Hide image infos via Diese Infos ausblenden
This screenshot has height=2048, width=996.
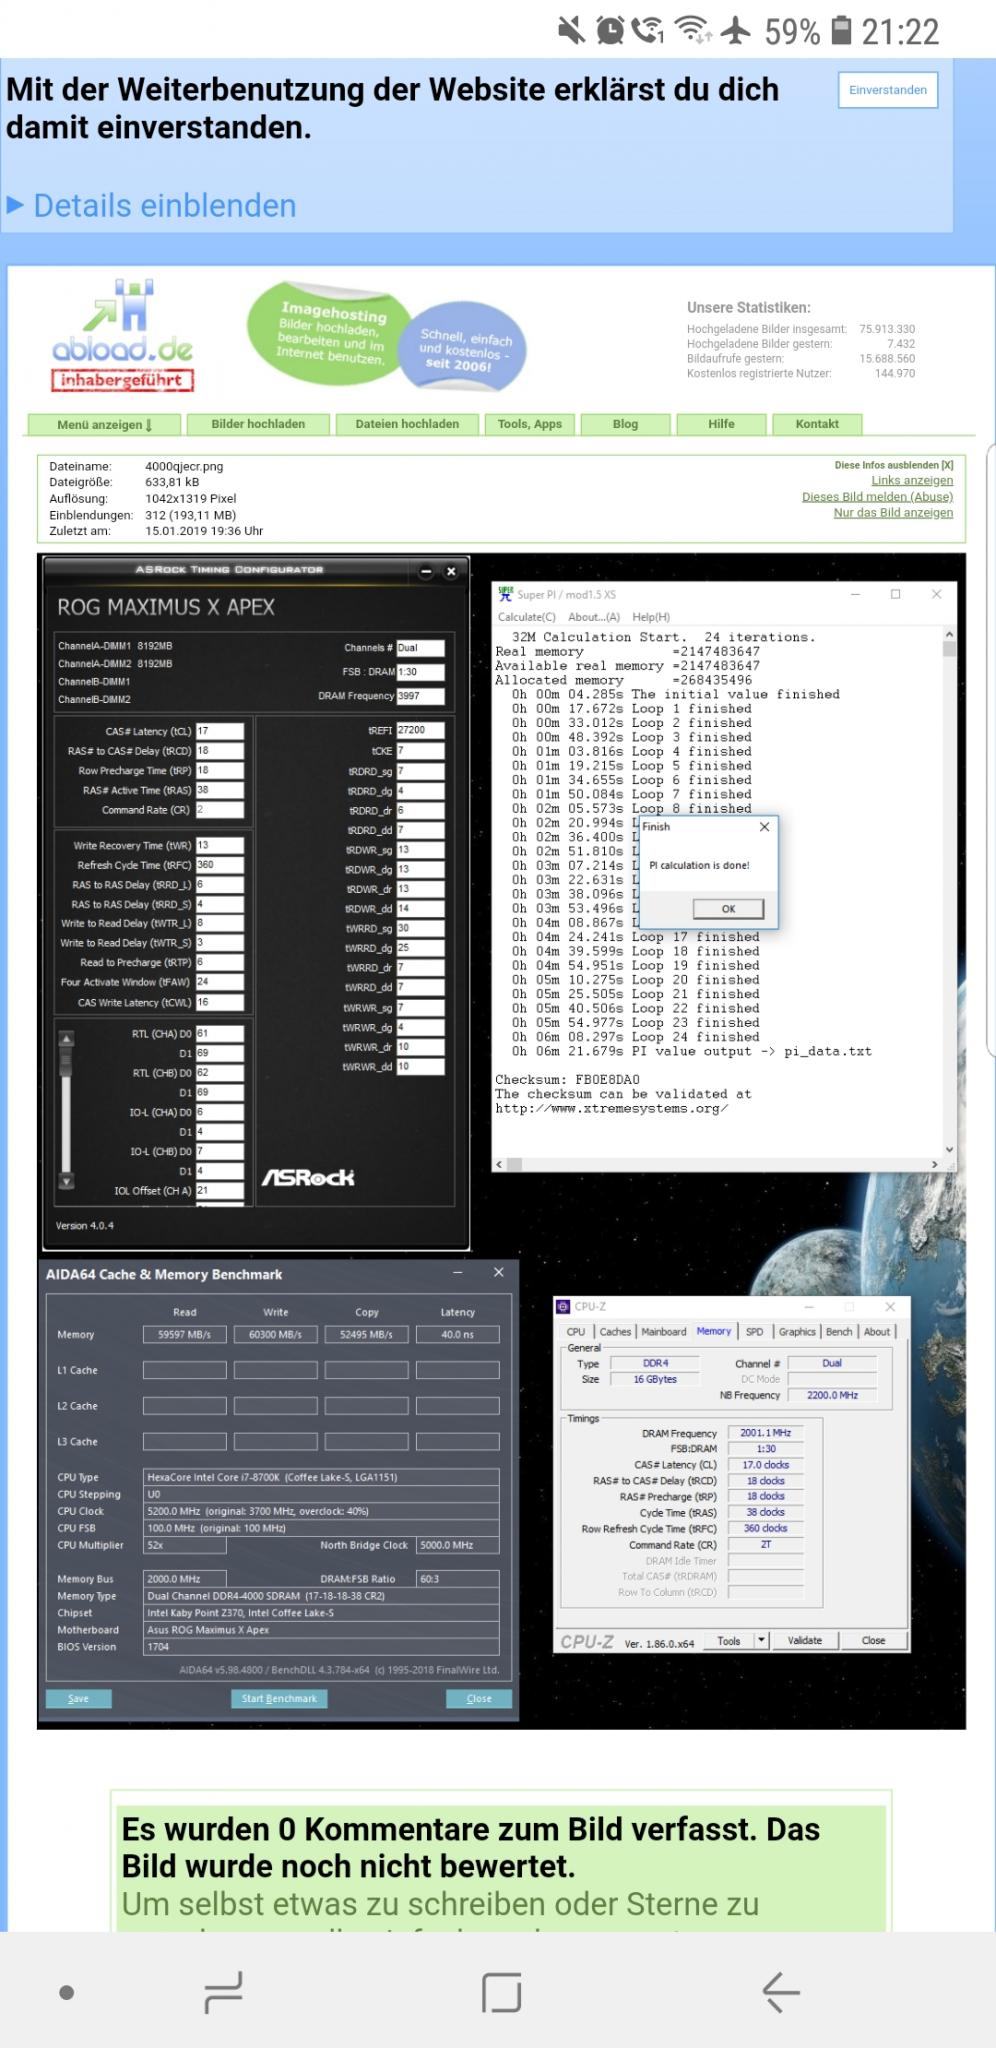[x=894, y=465]
